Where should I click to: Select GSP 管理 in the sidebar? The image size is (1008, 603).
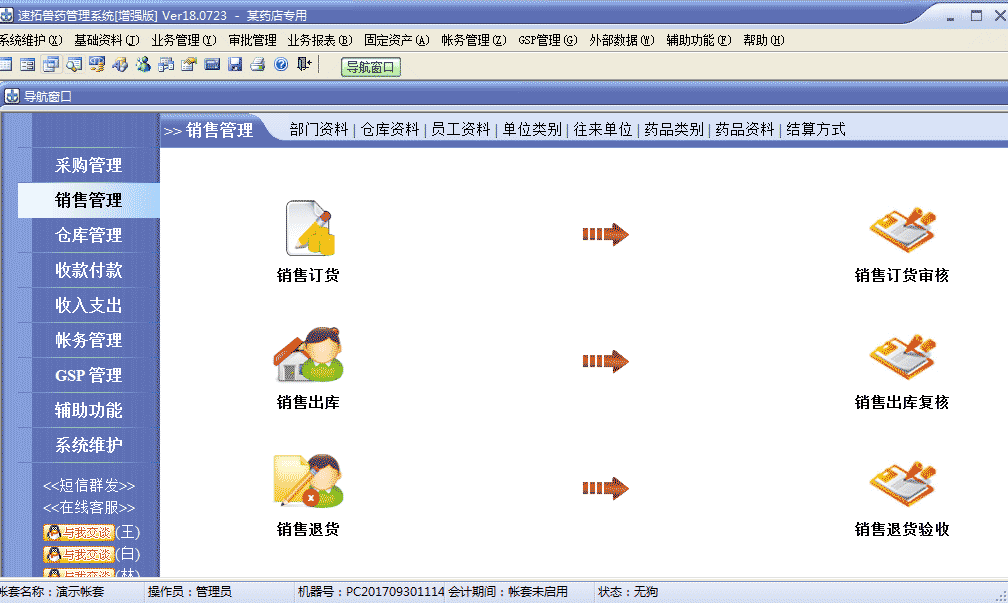89,375
